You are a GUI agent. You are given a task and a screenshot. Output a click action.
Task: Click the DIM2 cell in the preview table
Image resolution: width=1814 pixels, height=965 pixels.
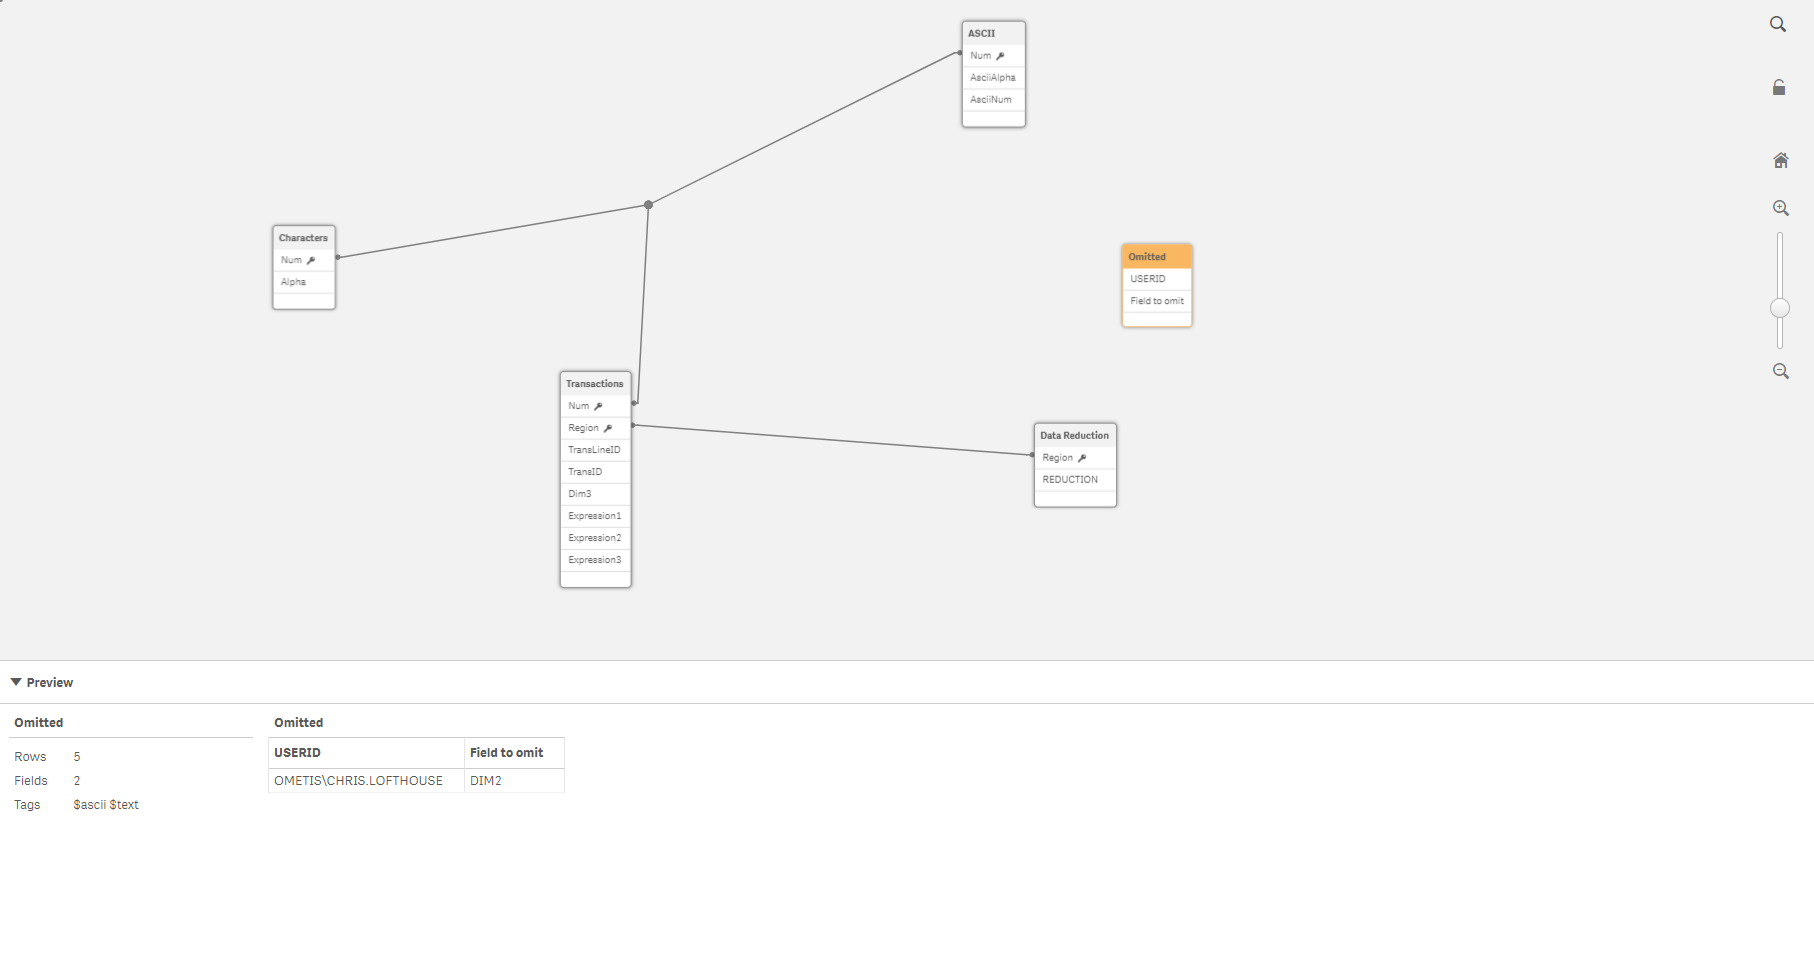tap(486, 780)
